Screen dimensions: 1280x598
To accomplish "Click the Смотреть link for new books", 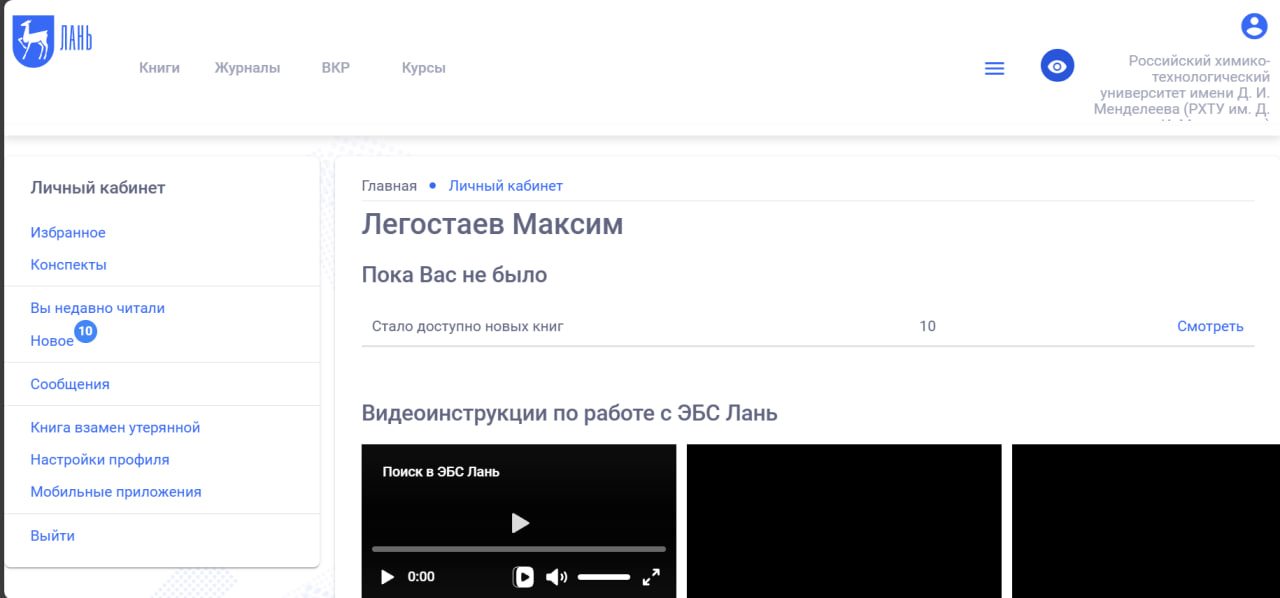I will 1210,326.
